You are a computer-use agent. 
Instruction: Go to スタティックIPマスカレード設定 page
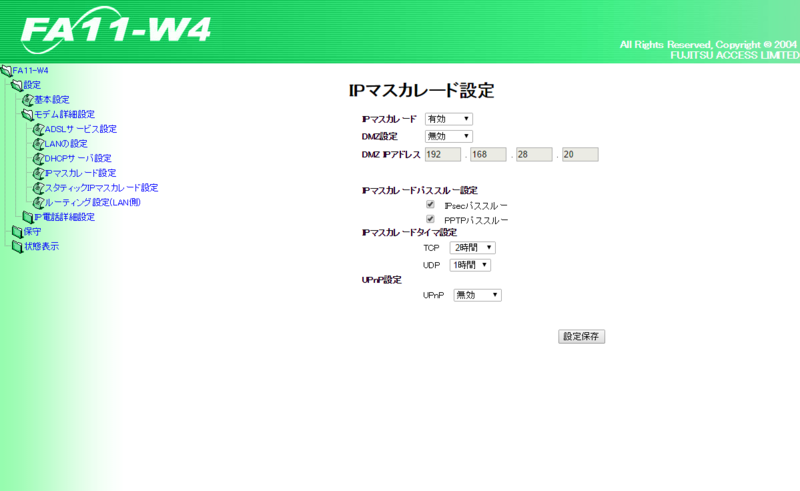pyautogui.click(x=102, y=188)
